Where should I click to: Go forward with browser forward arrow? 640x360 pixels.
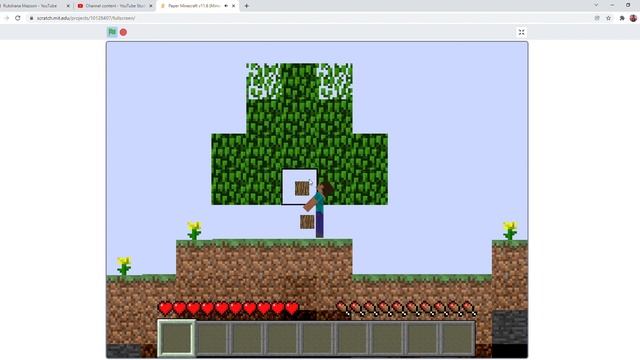7,18
